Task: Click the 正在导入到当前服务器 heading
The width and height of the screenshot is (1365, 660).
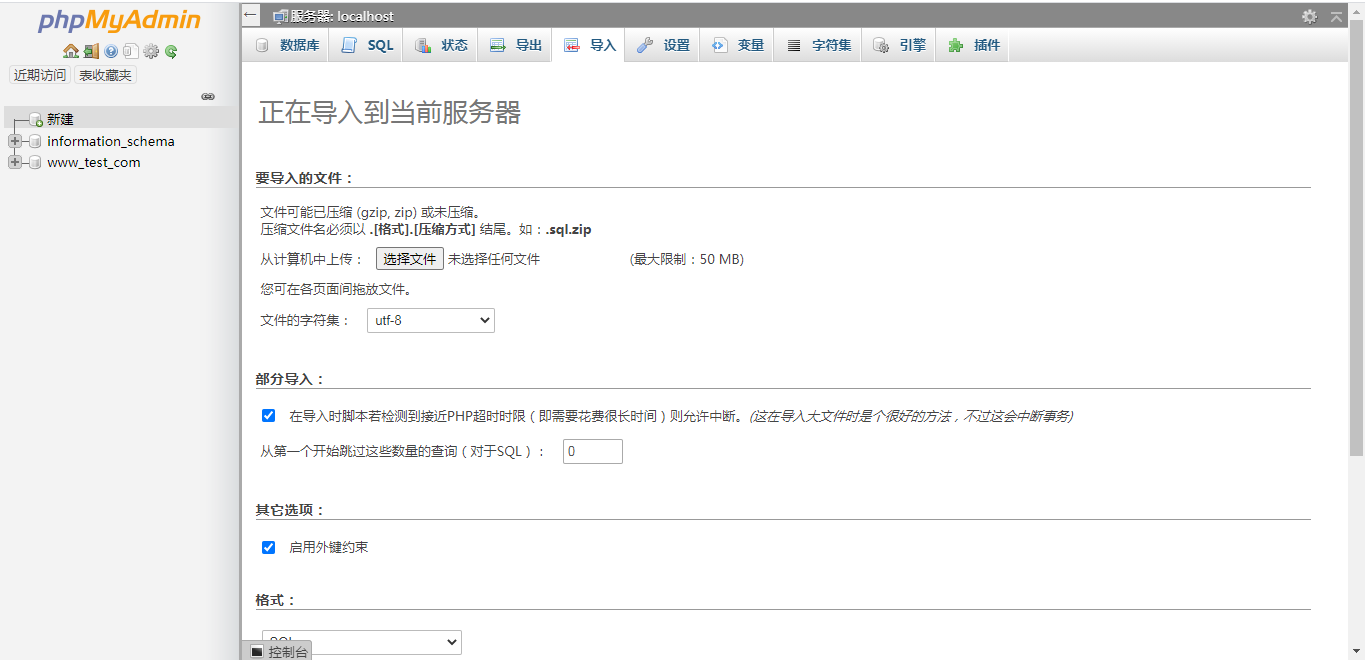Action: pos(390,112)
